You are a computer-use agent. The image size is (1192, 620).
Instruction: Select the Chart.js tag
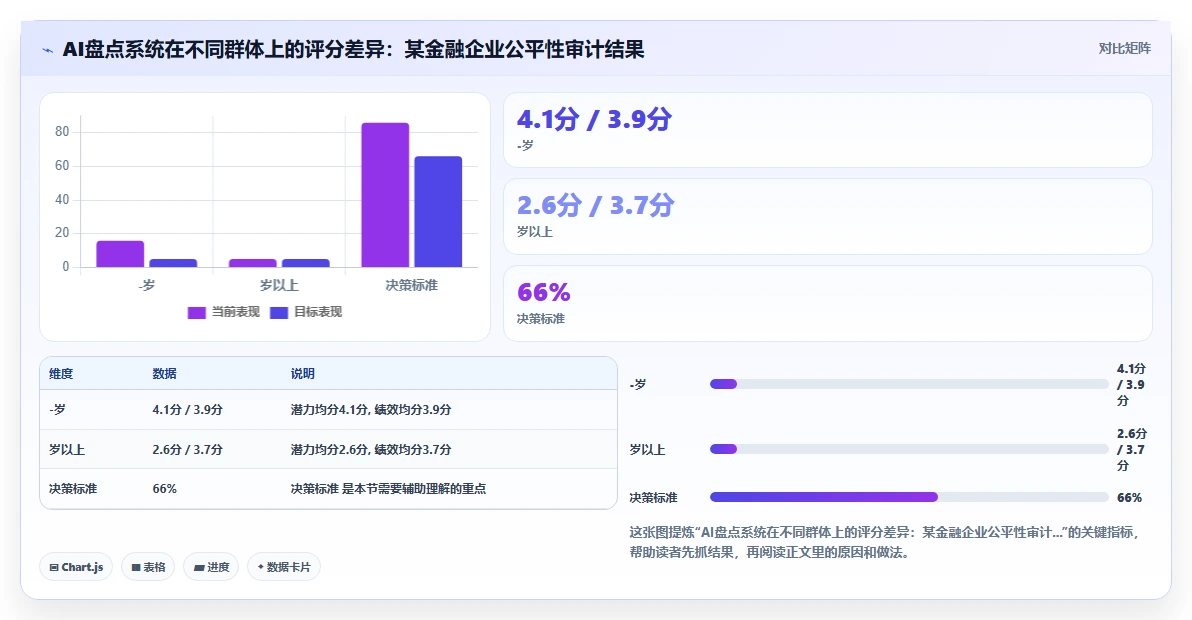76,567
